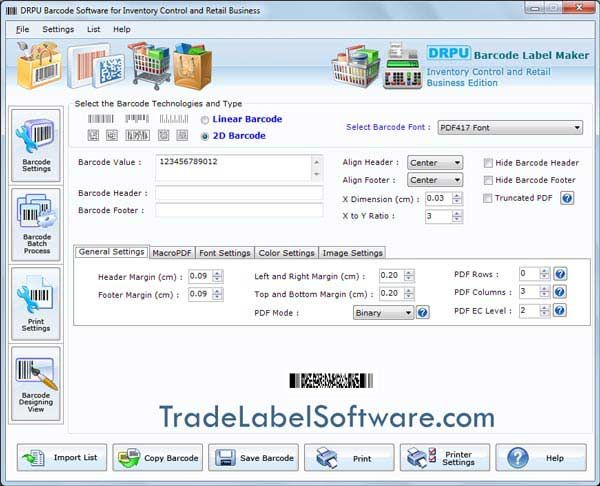Image resolution: width=600 pixels, height=486 pixels.
Task: Open Select Barcode Font dropdown
Action: point(510,128)
